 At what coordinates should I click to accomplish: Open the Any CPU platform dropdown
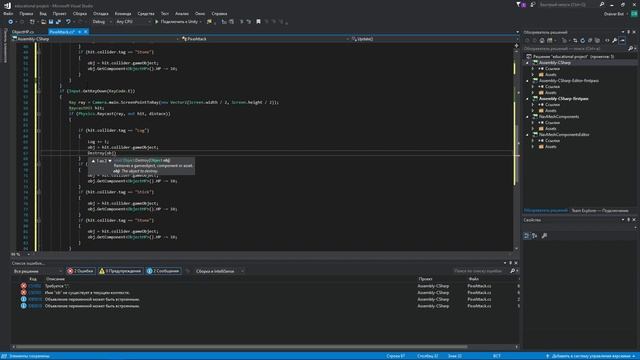[133, 22]
